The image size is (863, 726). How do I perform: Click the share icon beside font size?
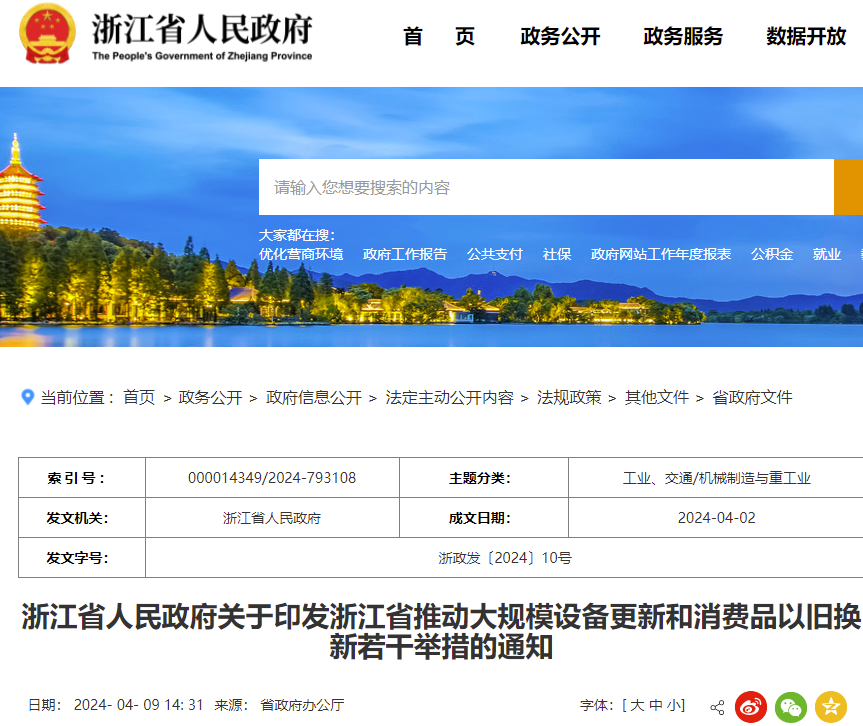[717, 707]
